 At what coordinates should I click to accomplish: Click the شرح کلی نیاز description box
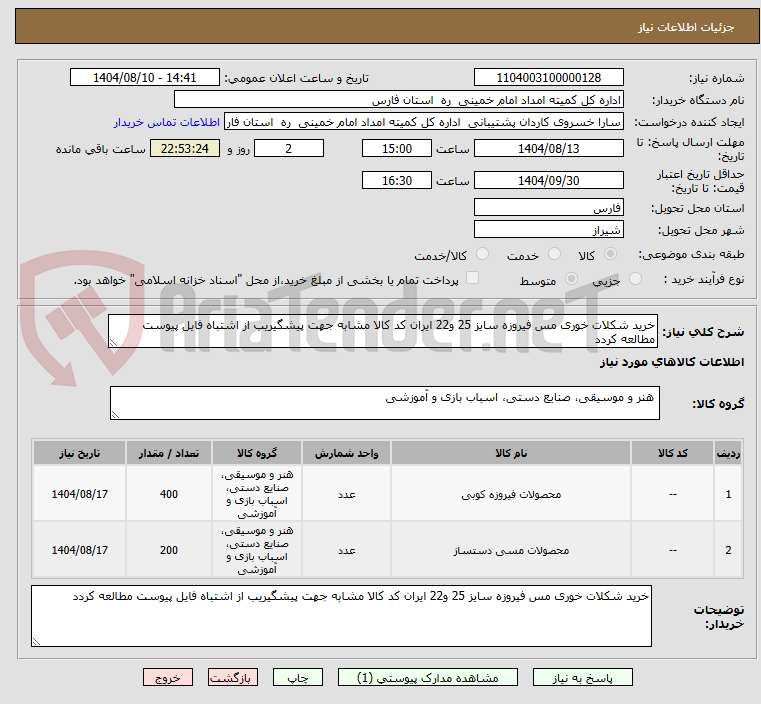coord(383,332)
